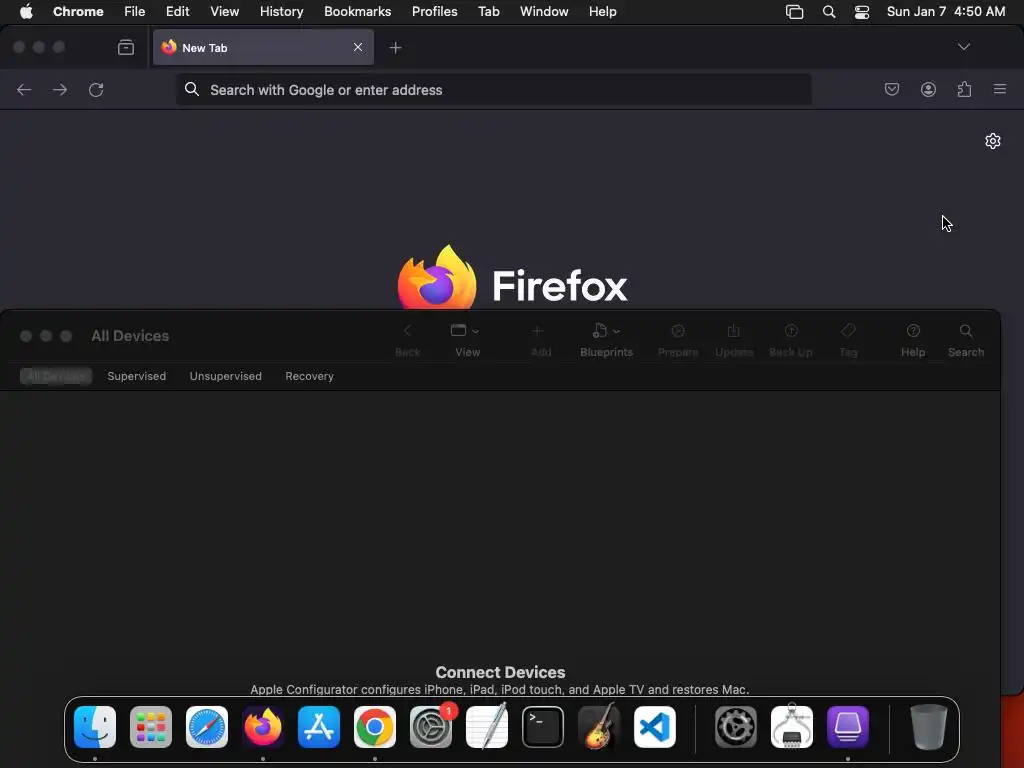
Task: Open Finder from the Dock
Action: [95, 727]
